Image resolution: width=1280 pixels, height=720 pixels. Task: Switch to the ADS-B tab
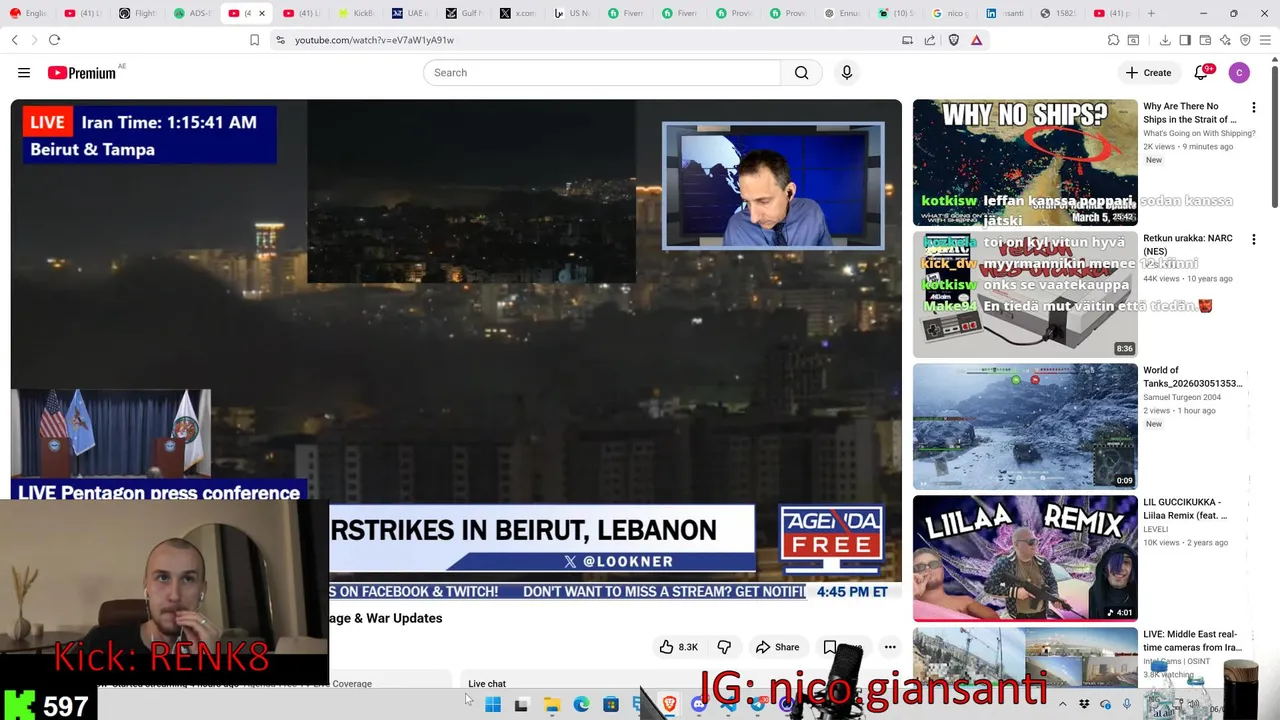192,13
